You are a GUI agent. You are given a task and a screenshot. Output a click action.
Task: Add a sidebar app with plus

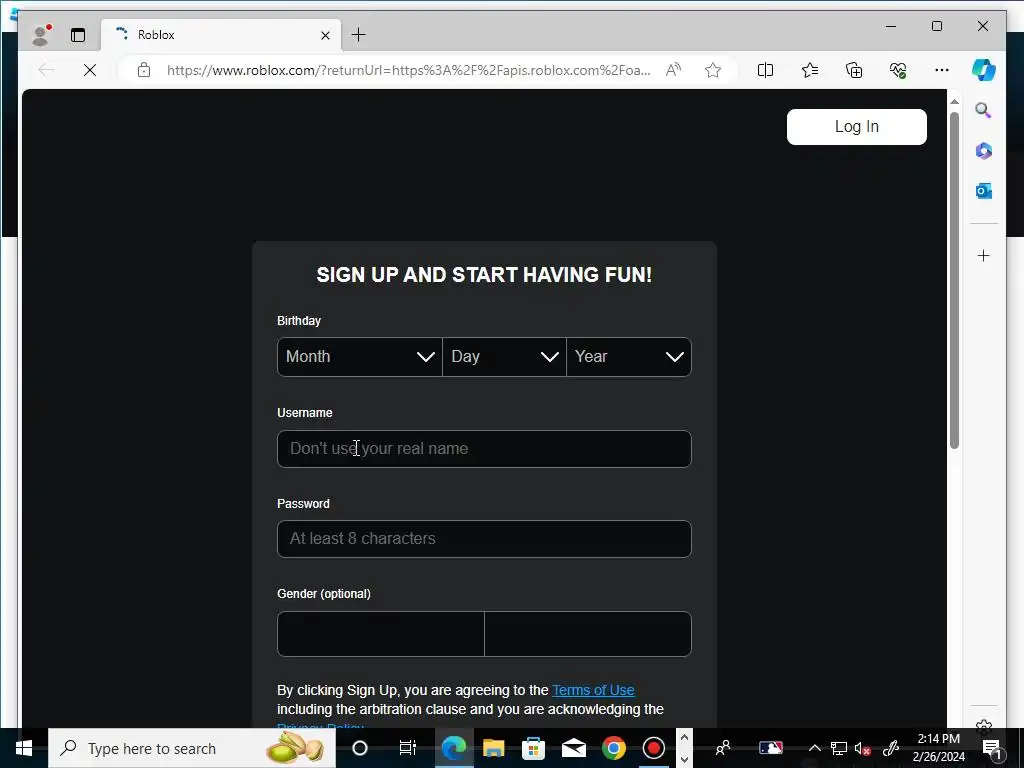984,255
